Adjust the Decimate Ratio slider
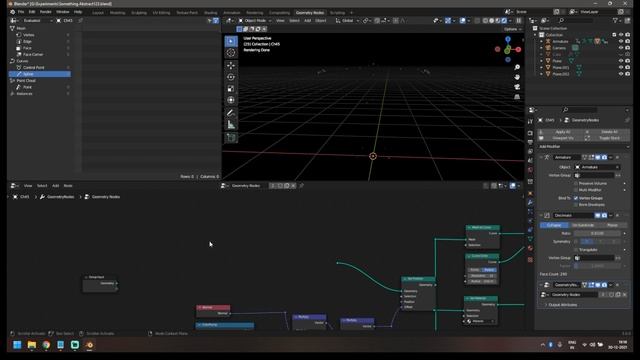Image resolution: width=640 pixels, height=360 pixels. [x=597, y=233]
